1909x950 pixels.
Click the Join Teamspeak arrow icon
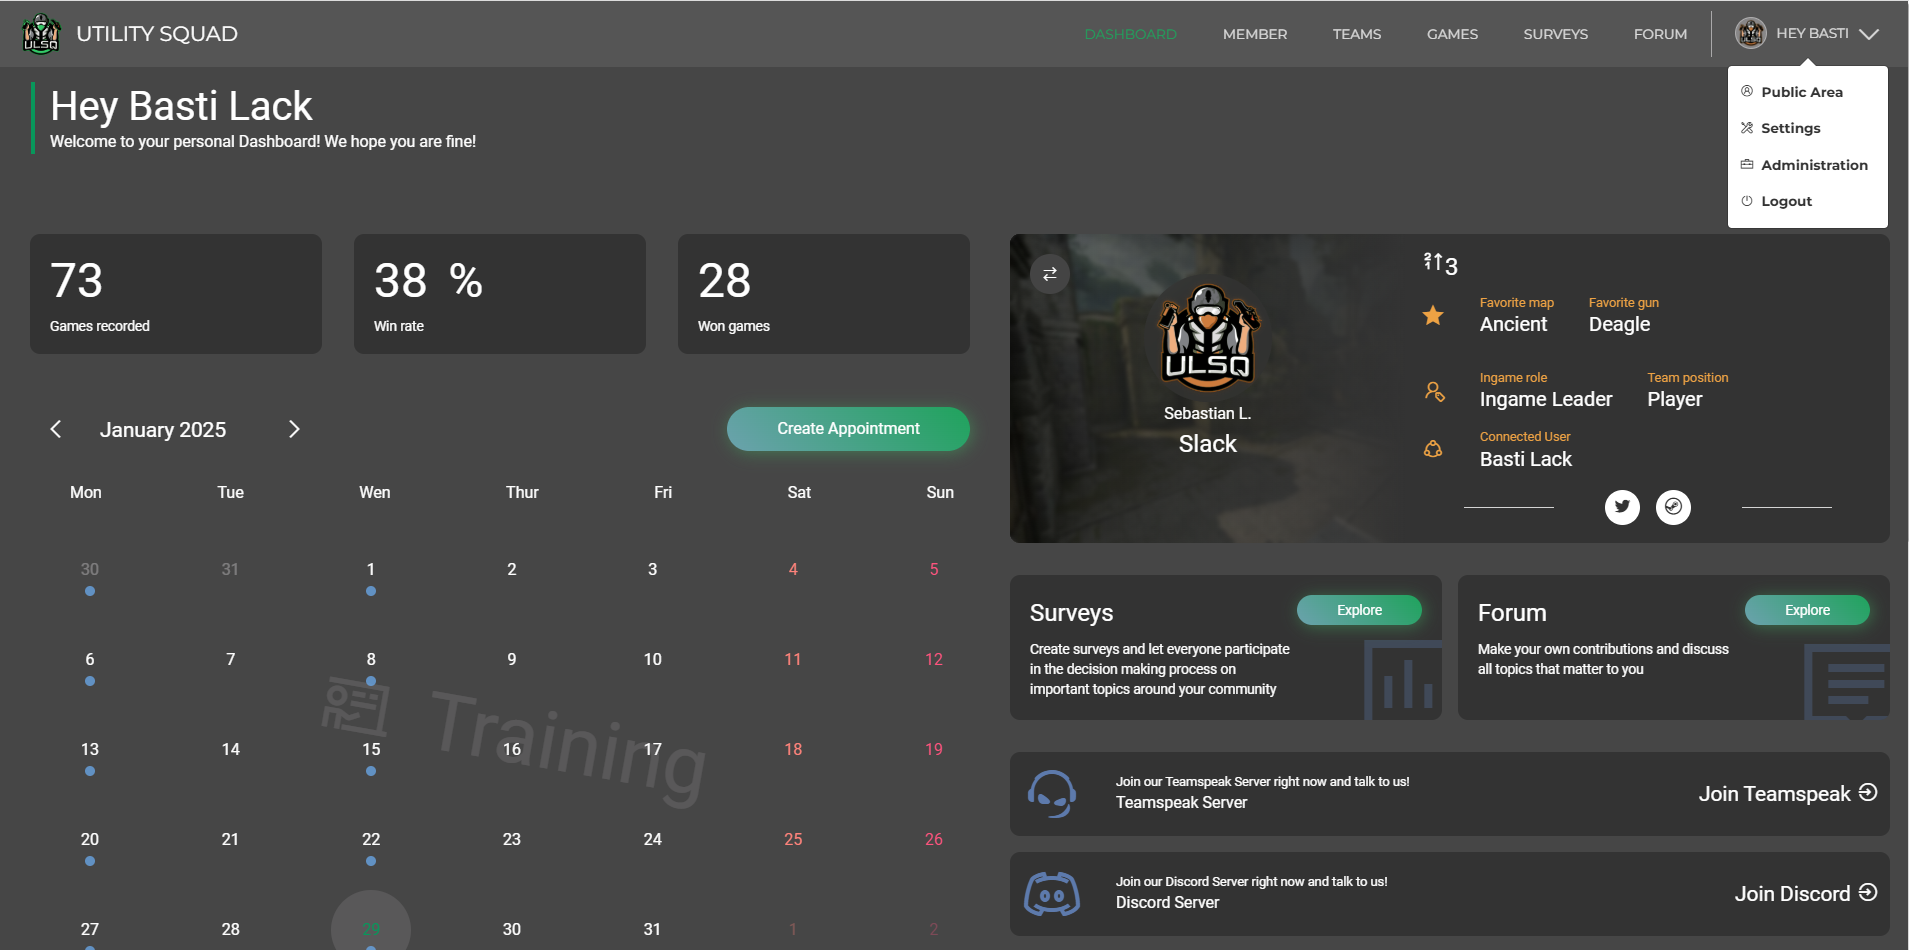1867,792
